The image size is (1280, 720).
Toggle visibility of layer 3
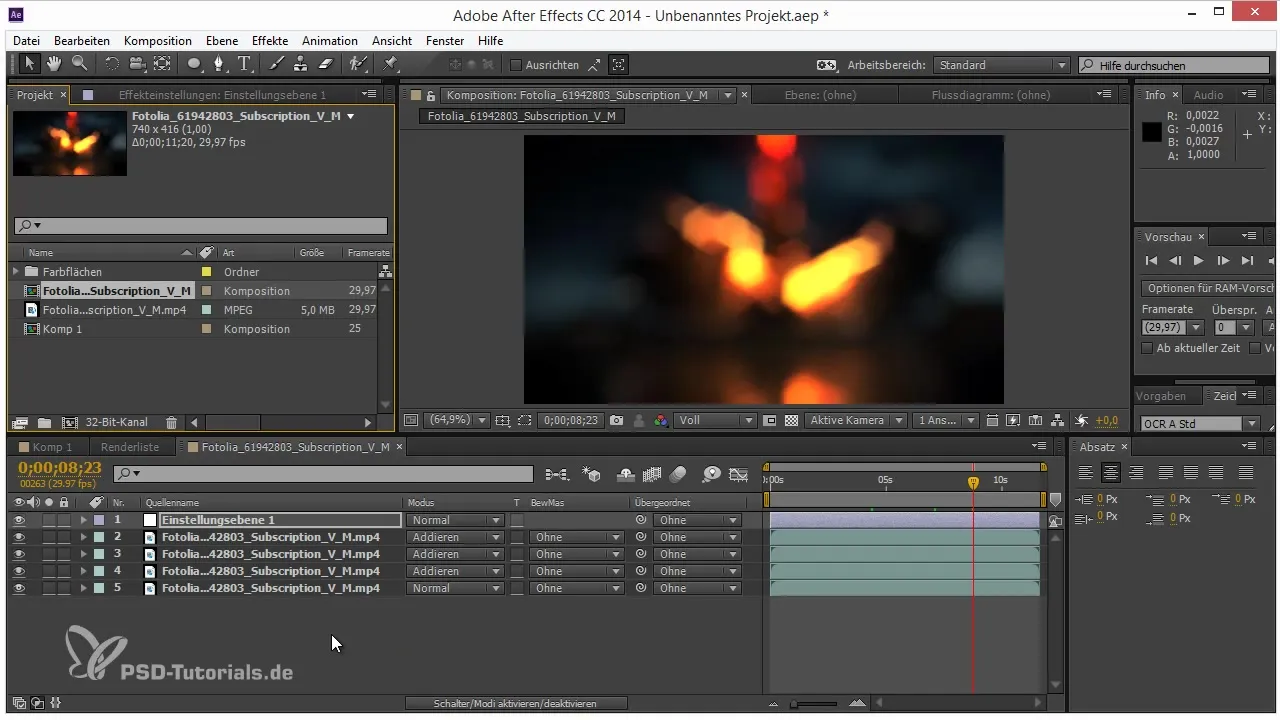pyautogui.click(x=18, y=554)
